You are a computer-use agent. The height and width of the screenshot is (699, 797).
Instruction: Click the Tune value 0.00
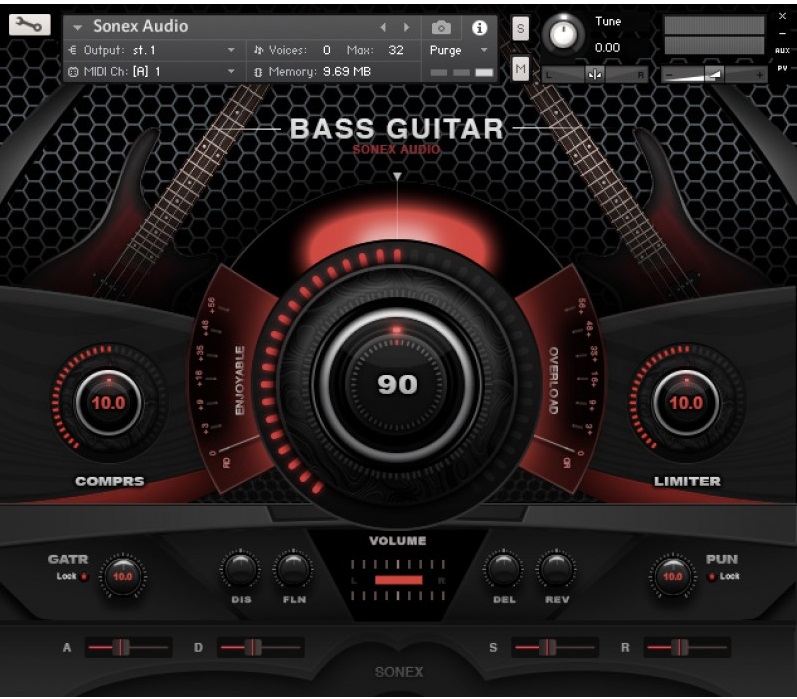click(607, 48)
